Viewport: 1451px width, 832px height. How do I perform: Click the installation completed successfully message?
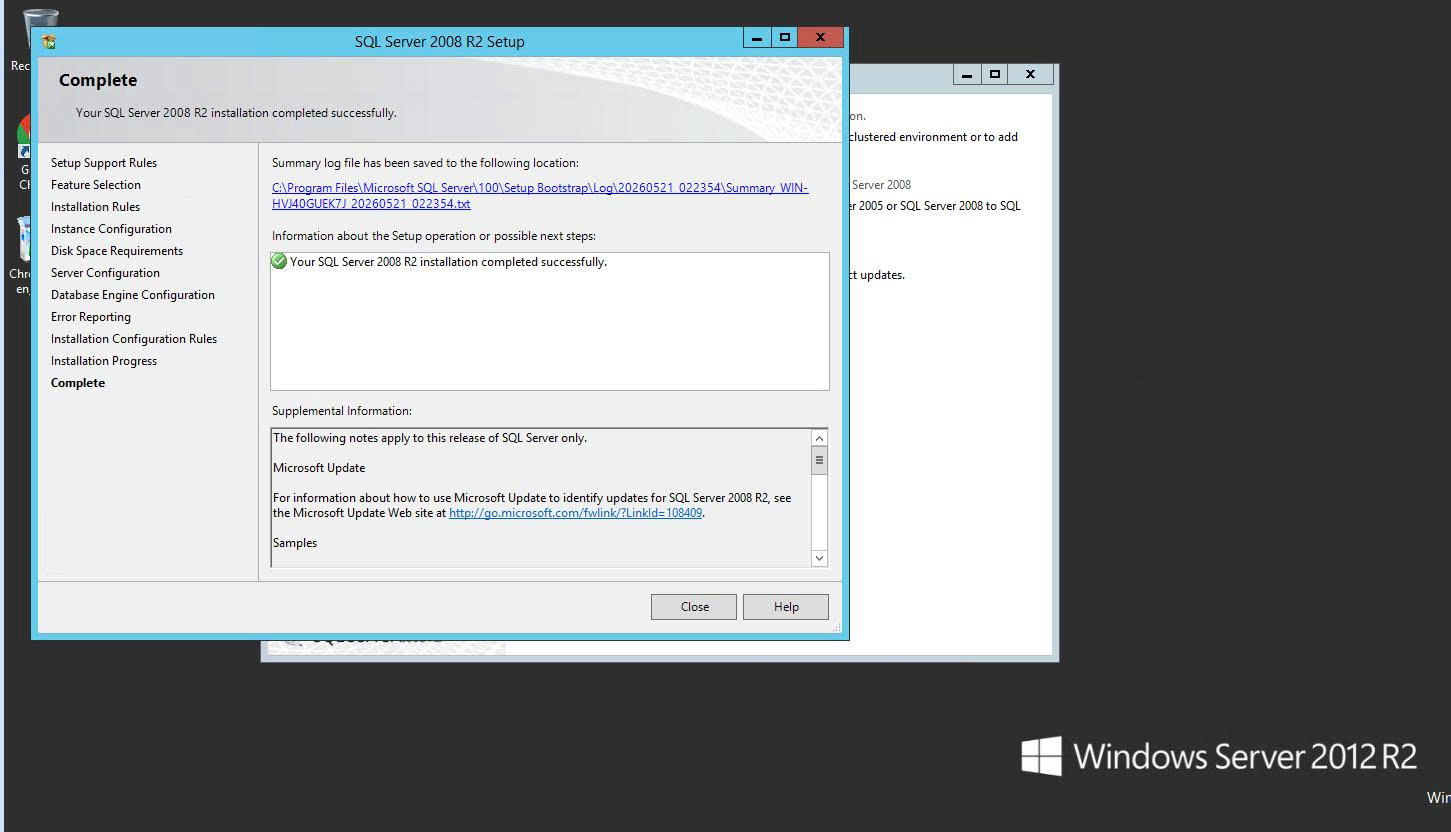(448, 262)
